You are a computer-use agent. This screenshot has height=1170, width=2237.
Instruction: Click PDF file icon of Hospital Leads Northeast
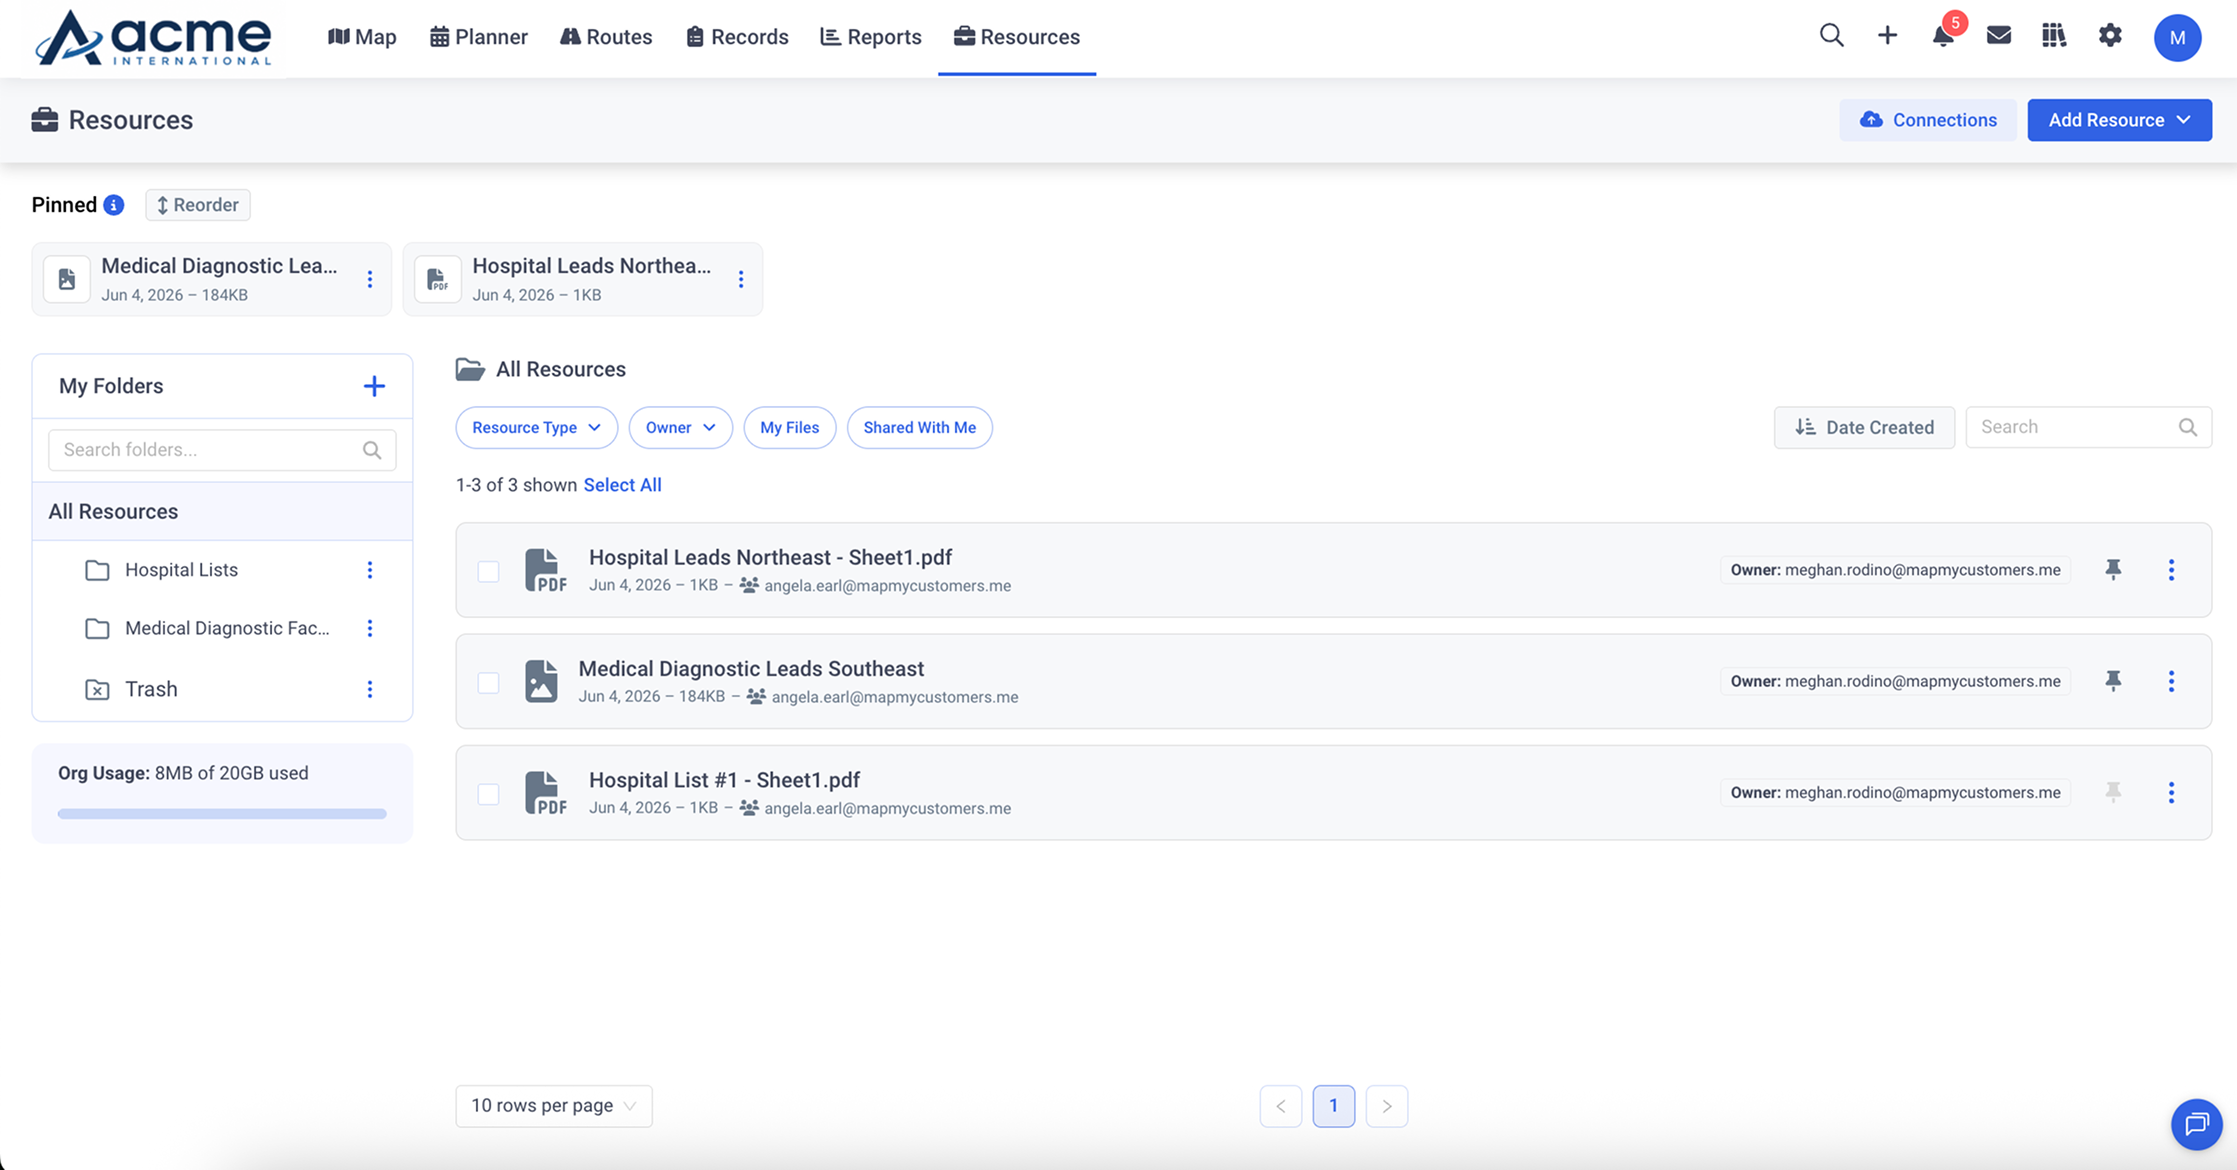click(x=545, y=570)
